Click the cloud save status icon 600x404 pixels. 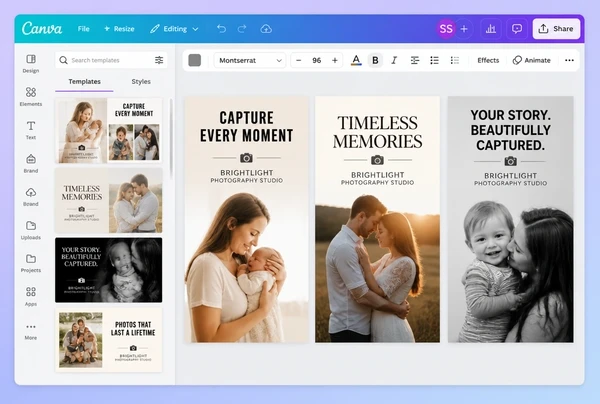point(266,29)
